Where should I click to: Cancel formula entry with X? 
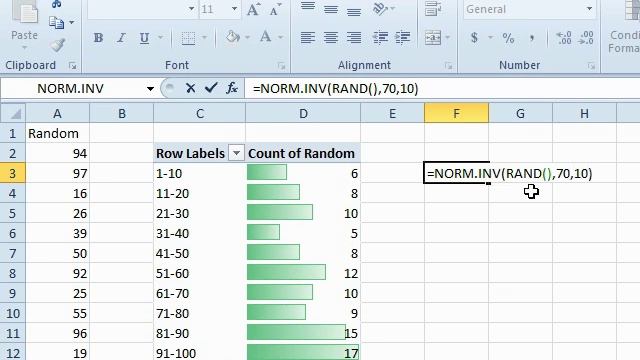pos(190,88)
